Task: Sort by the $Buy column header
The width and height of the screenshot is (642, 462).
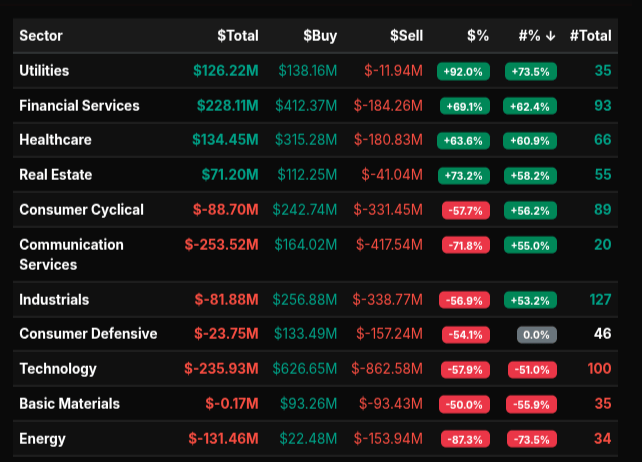Action: 320,36
